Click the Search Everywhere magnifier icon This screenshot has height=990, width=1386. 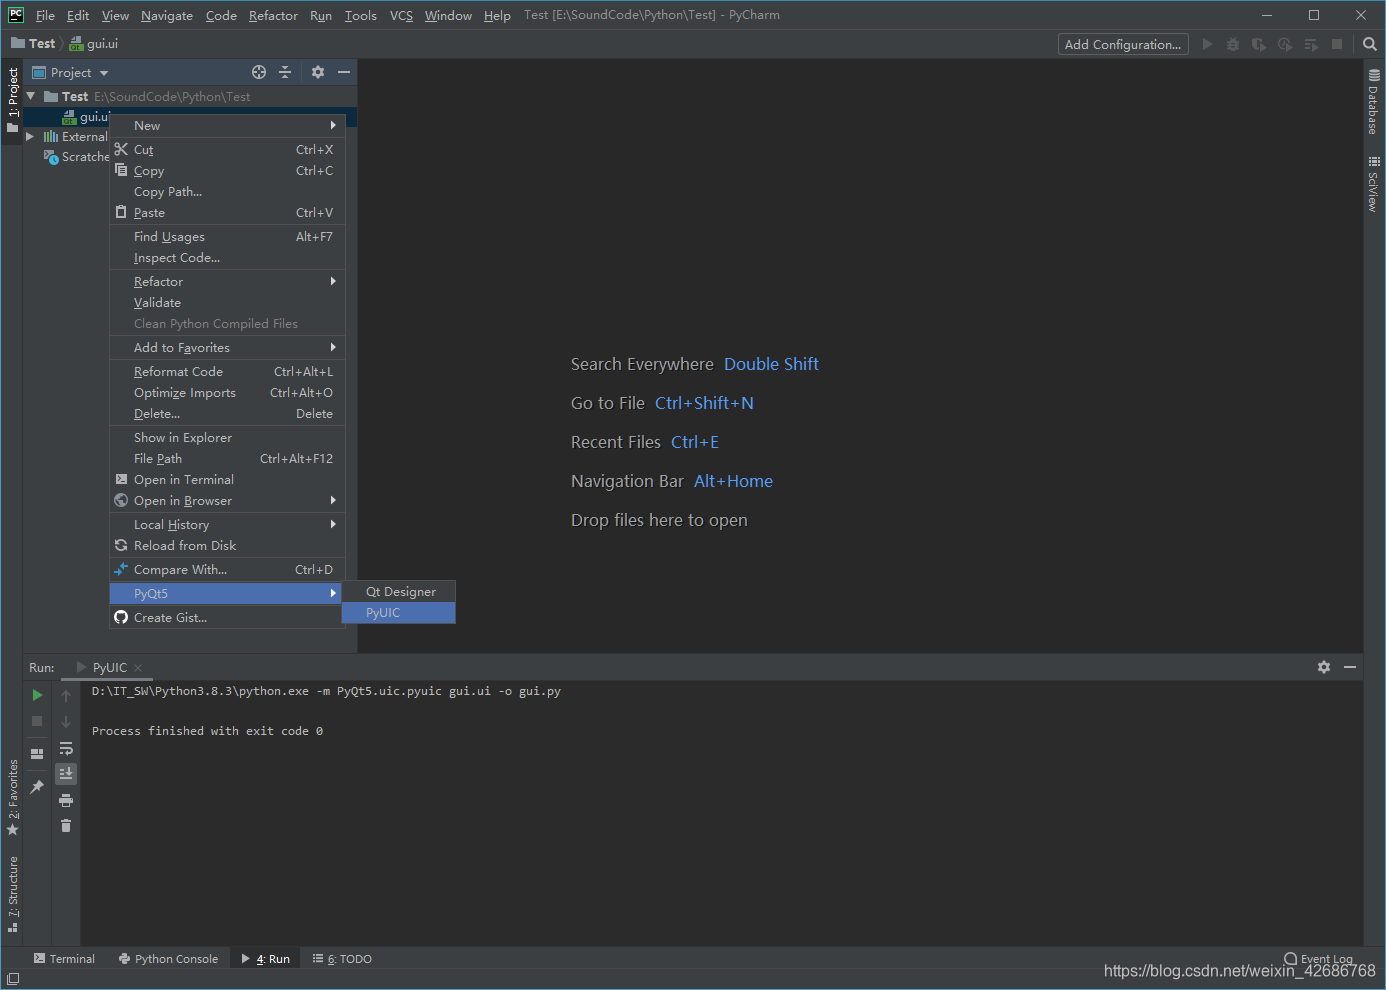click(x=1370, y=44)
